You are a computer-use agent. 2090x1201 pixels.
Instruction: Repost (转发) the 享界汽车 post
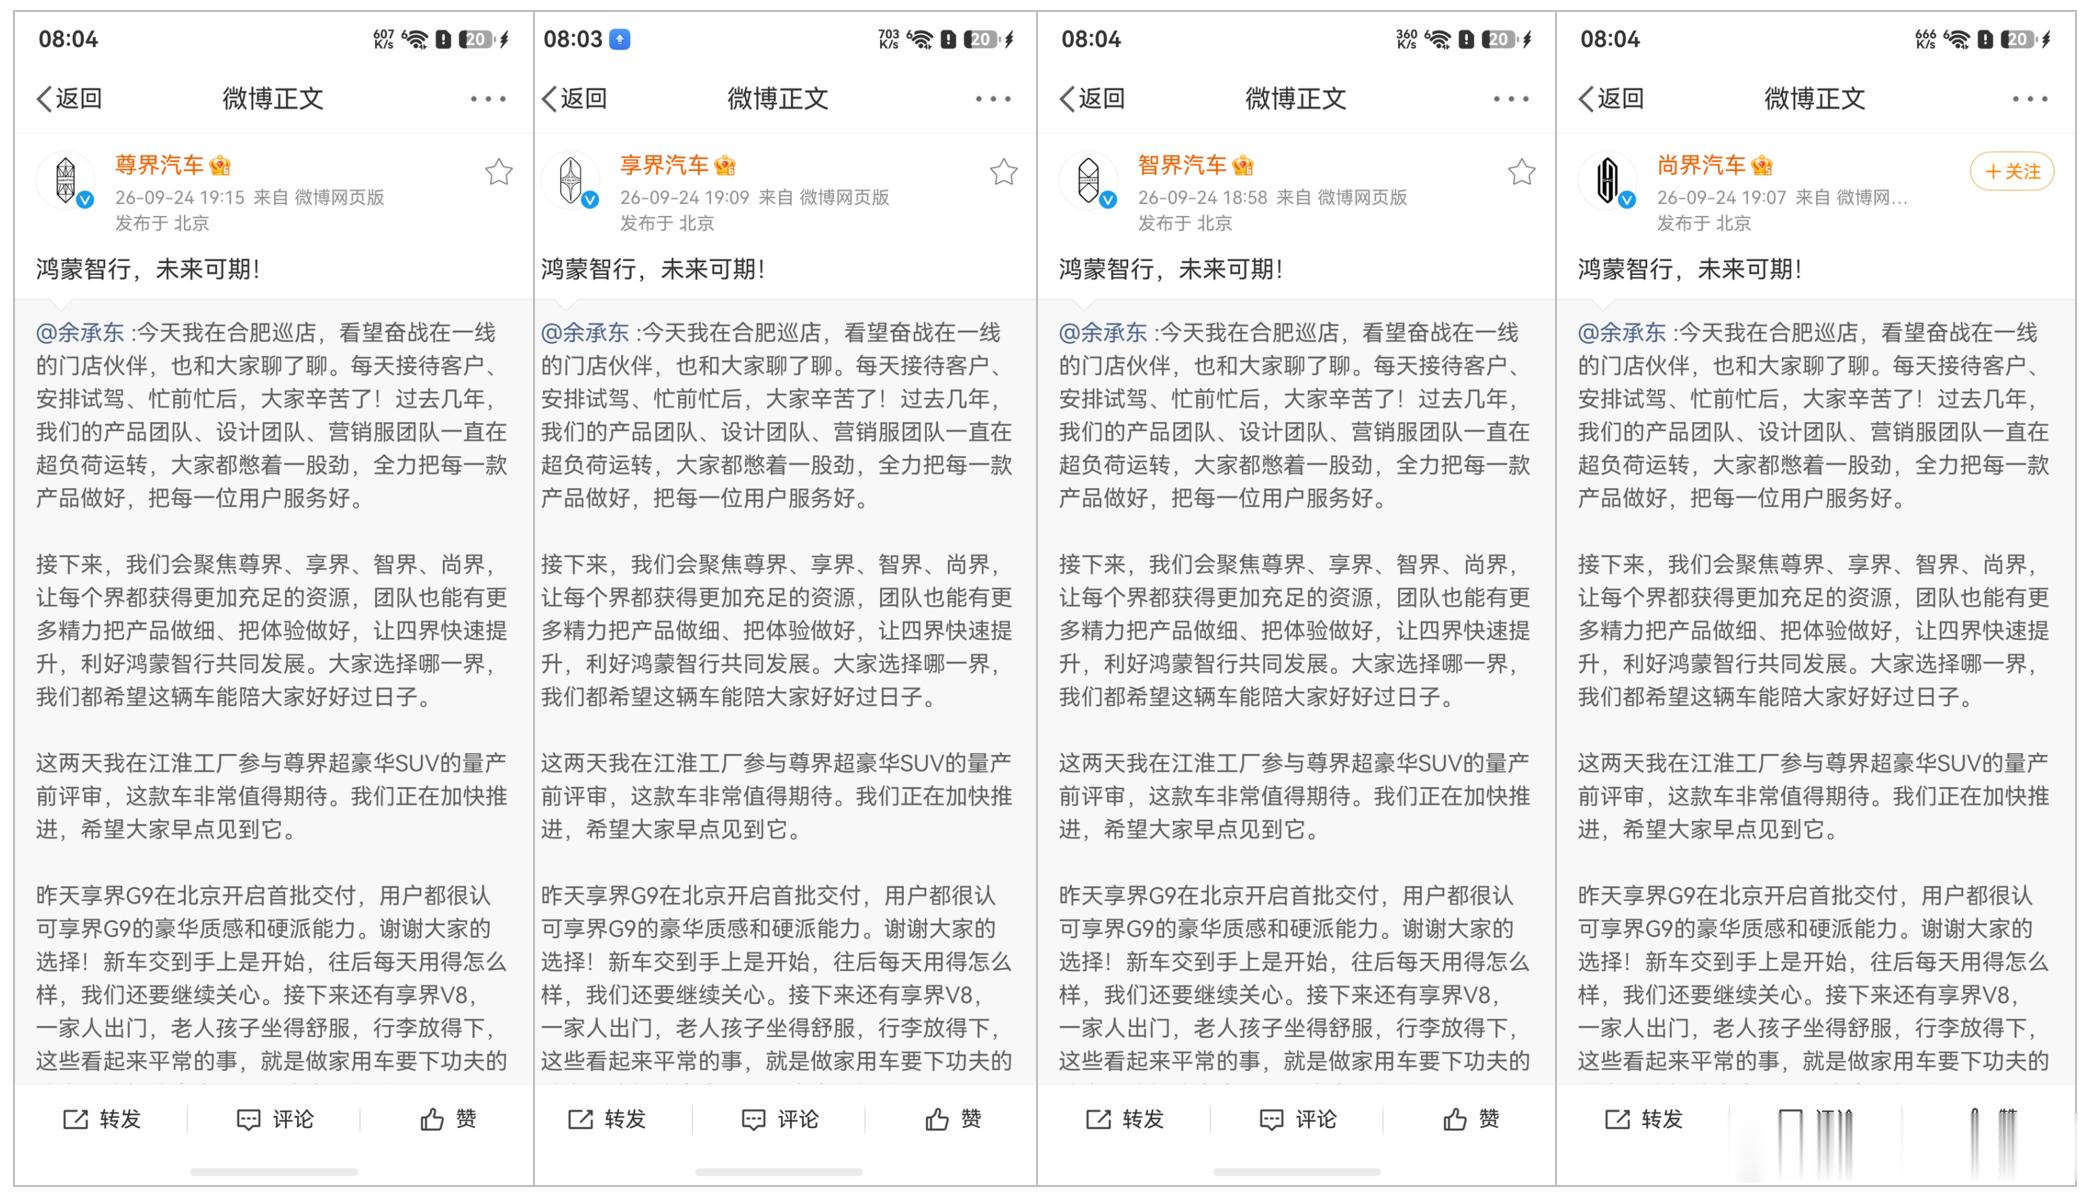pos(607,1119)
